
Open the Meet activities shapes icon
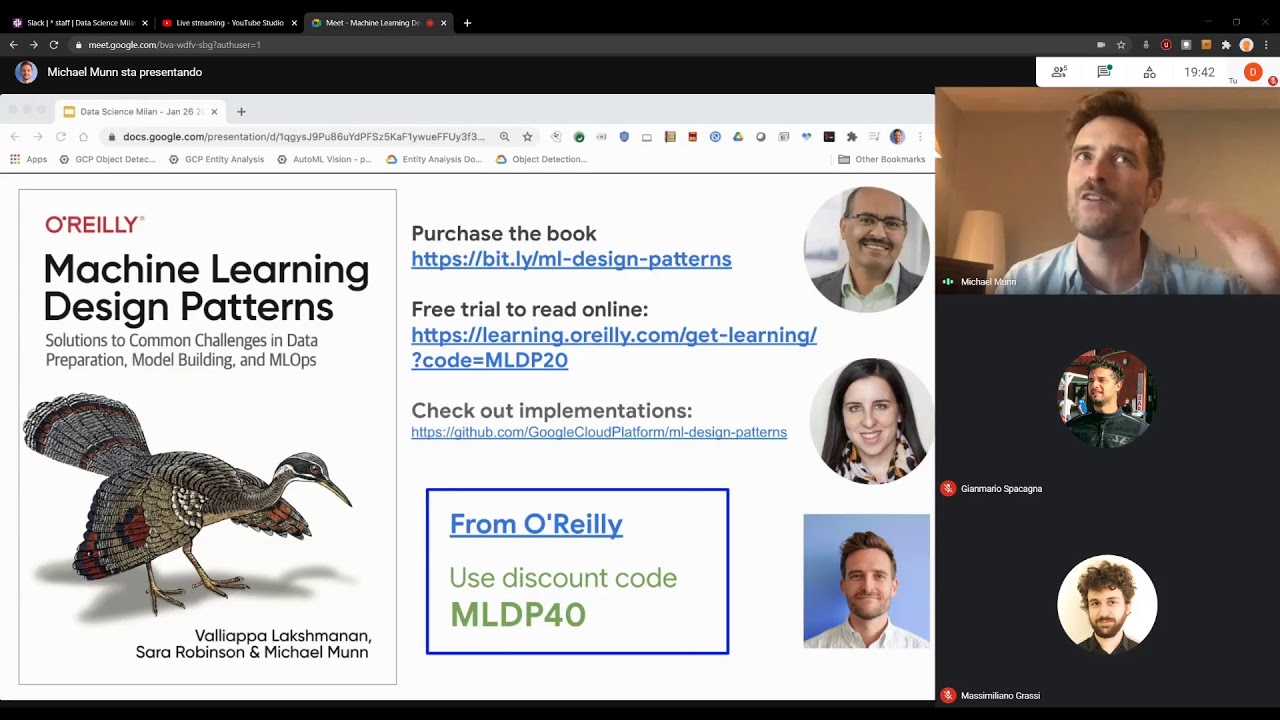(x=1149, y=72)
